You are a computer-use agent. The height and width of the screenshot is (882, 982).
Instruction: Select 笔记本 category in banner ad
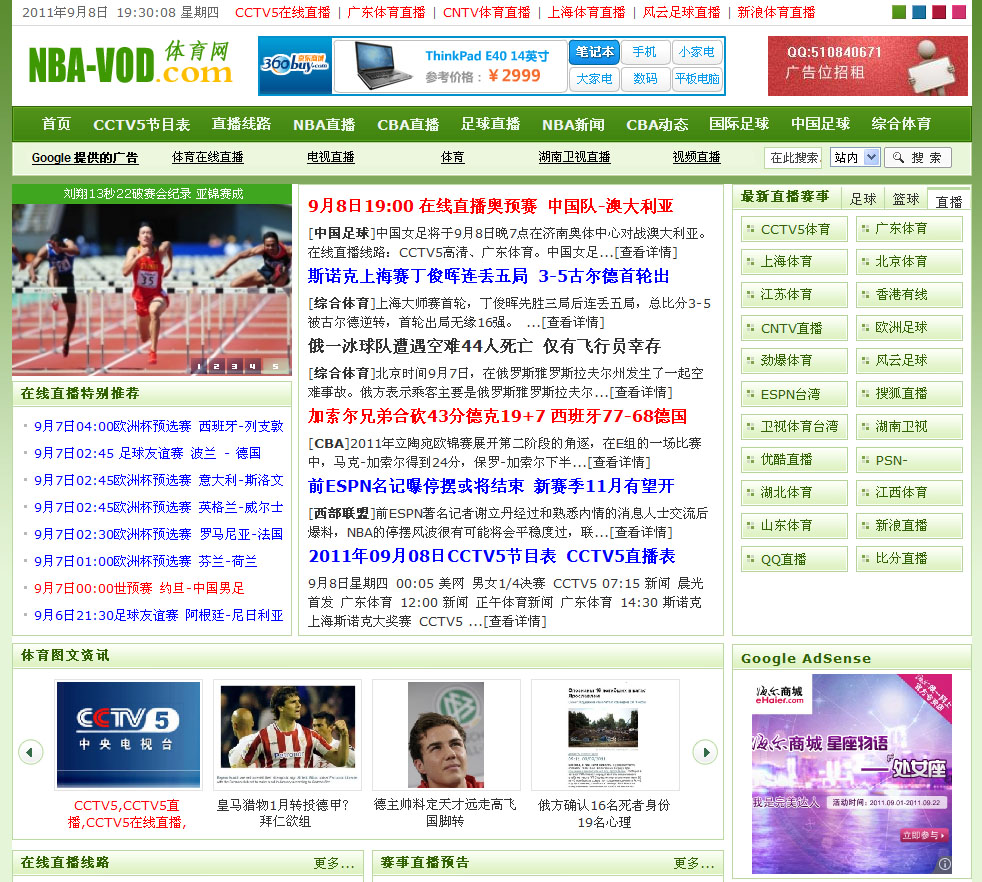coord(594,52)
